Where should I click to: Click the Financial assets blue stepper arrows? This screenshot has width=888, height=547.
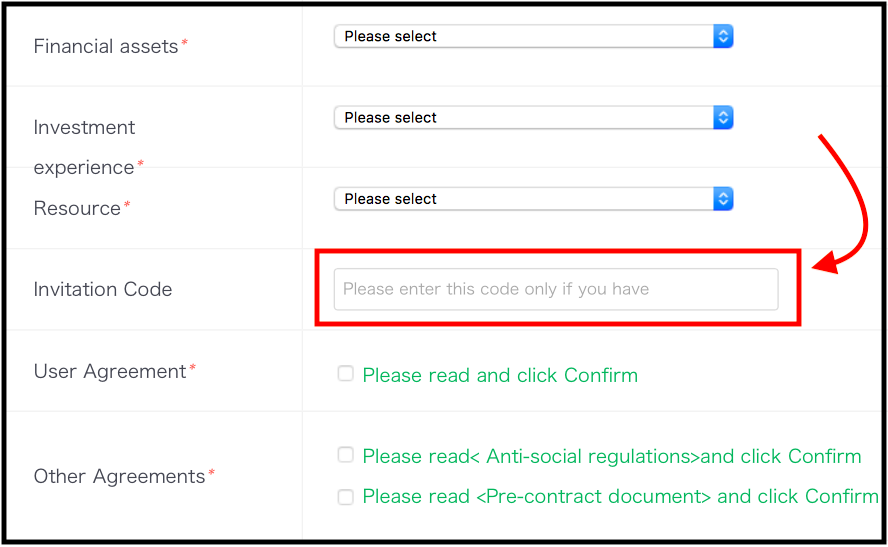click(723, 36)
